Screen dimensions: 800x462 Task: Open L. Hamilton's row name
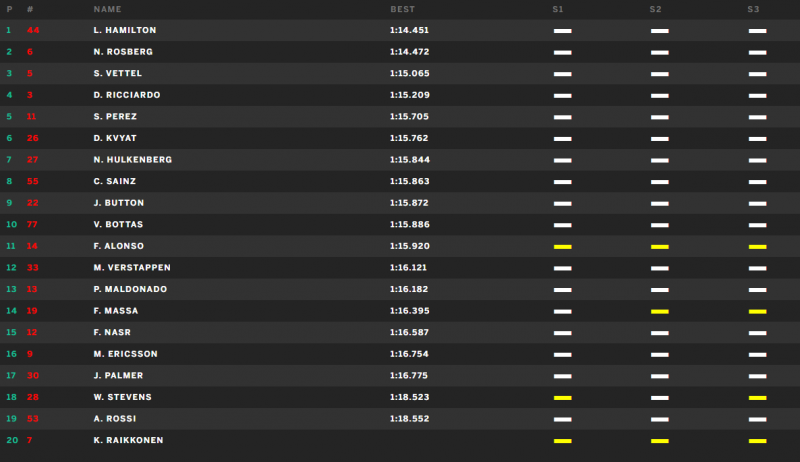[x=125, y=30]
